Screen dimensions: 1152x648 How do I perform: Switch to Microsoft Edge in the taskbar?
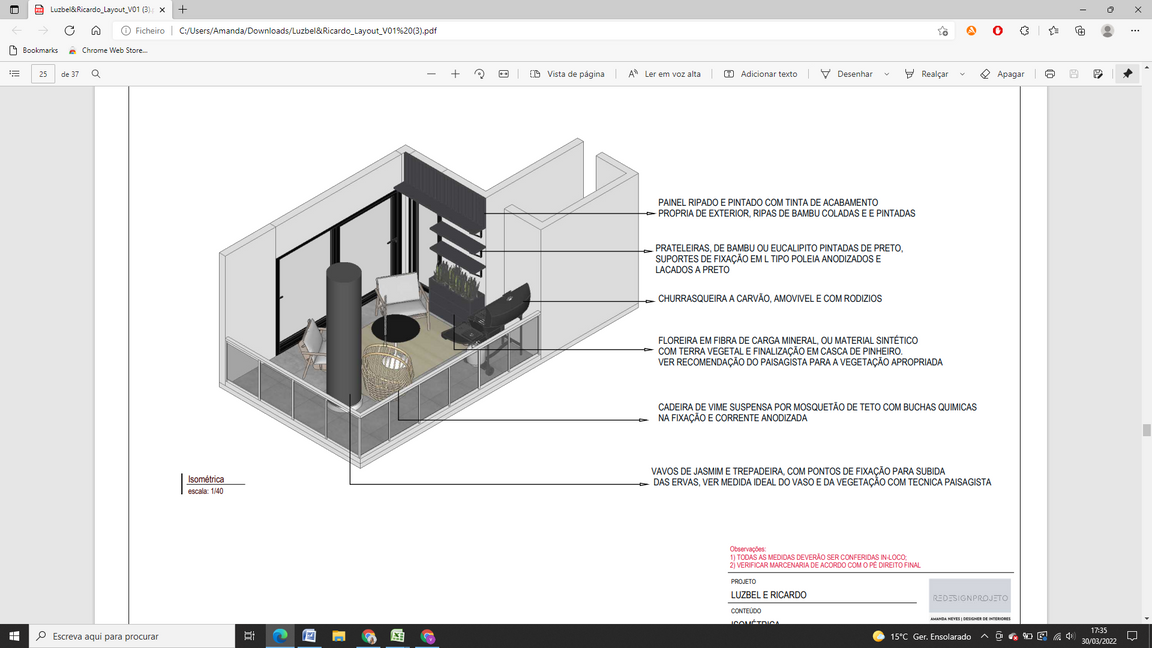(280, 636)
